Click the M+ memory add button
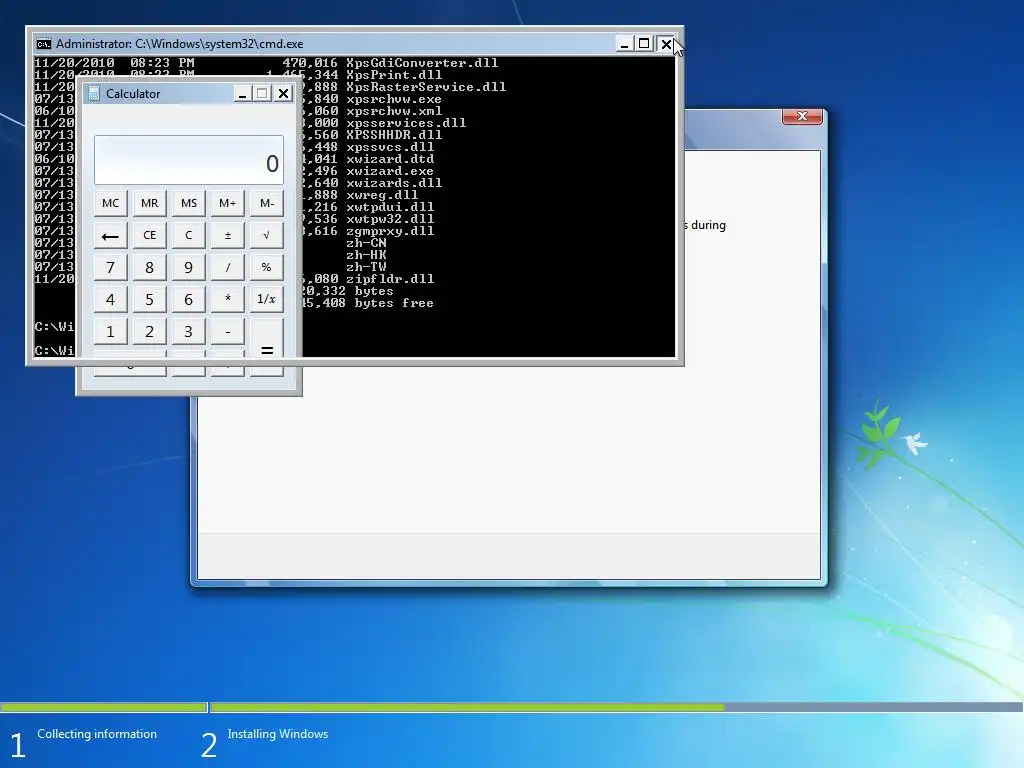The height and width of the screenshot is (768, 1024). point(227,203)
